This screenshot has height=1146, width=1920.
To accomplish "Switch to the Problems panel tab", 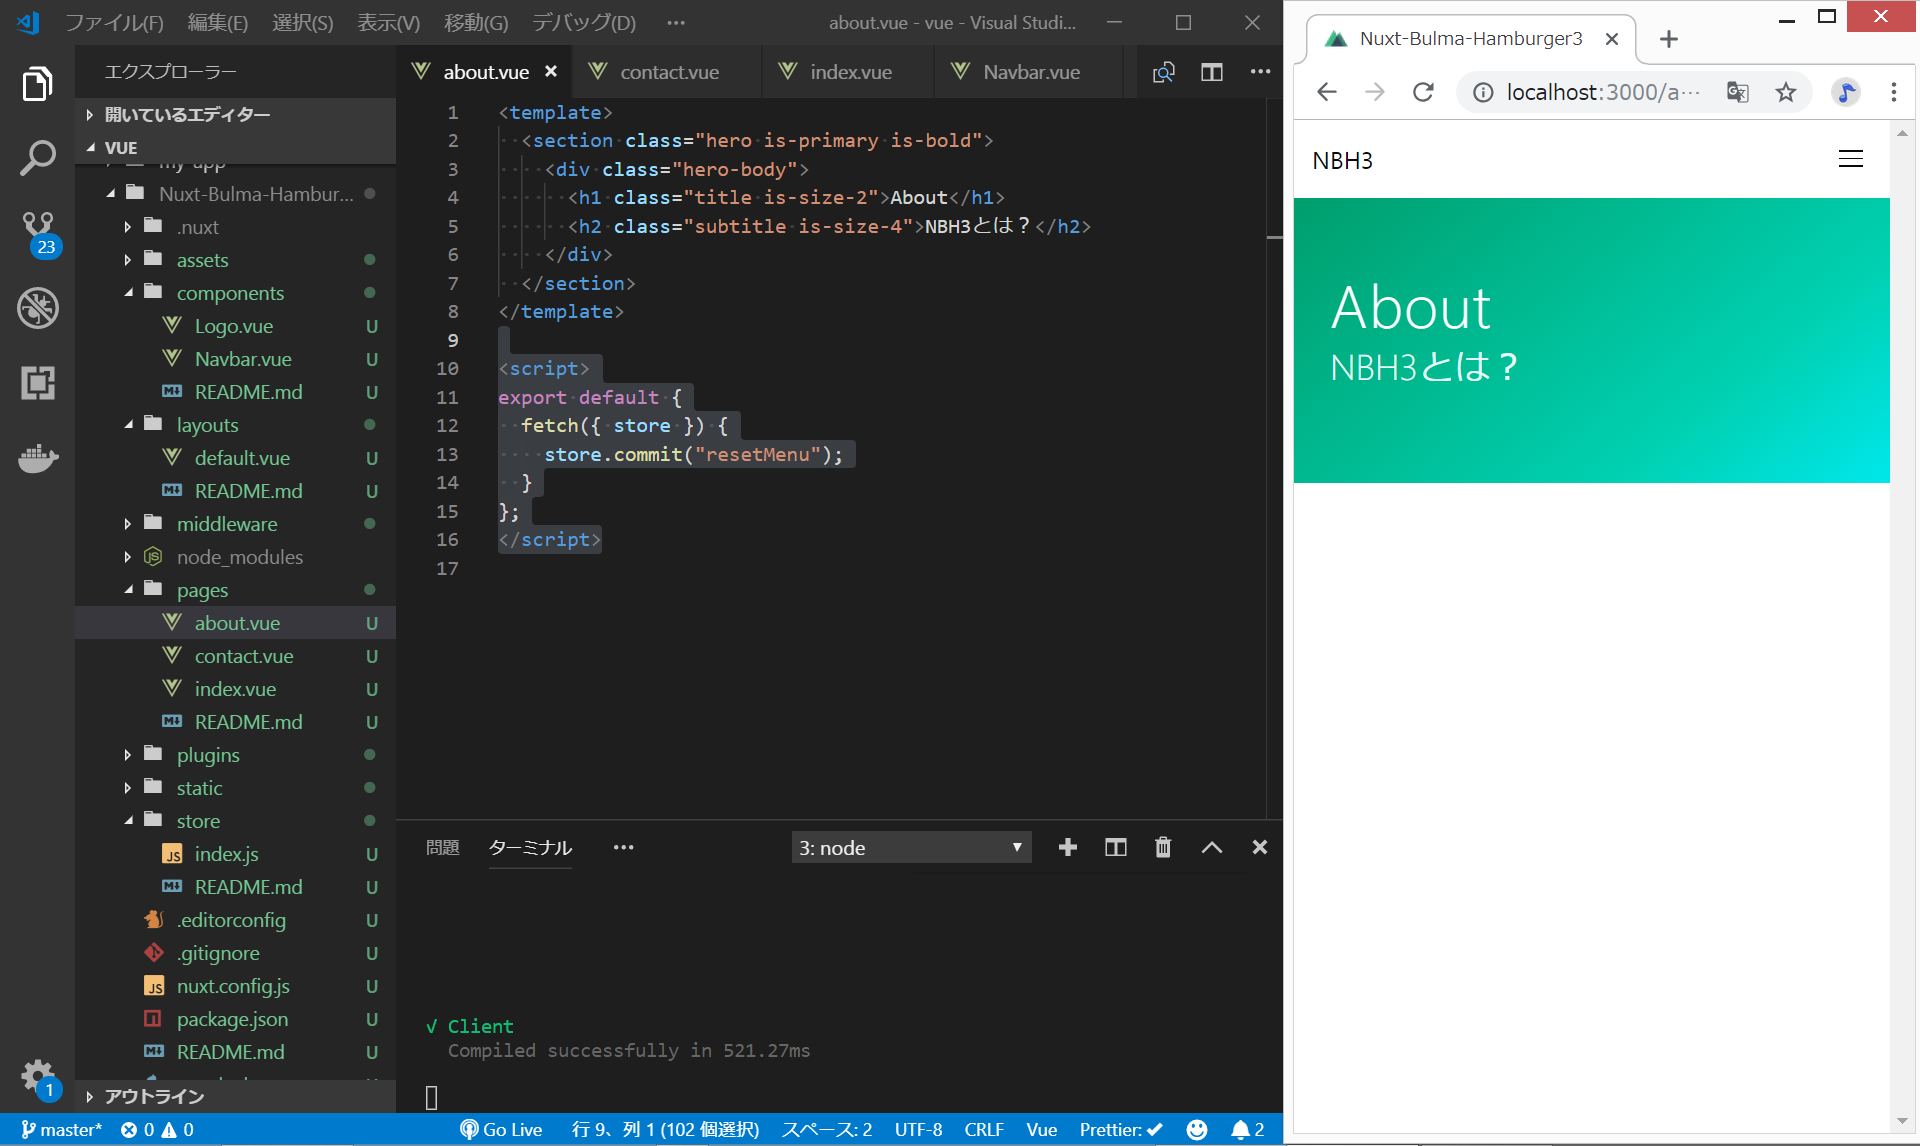I will click(442, 848).
